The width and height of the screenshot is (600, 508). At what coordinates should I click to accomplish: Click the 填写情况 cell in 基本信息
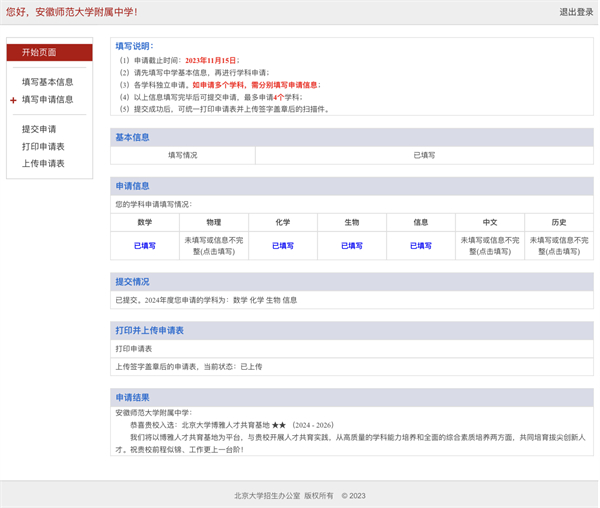click(183, 155)
